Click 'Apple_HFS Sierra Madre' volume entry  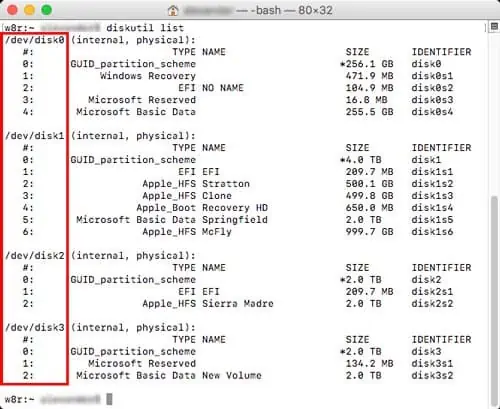click(208, 304)
